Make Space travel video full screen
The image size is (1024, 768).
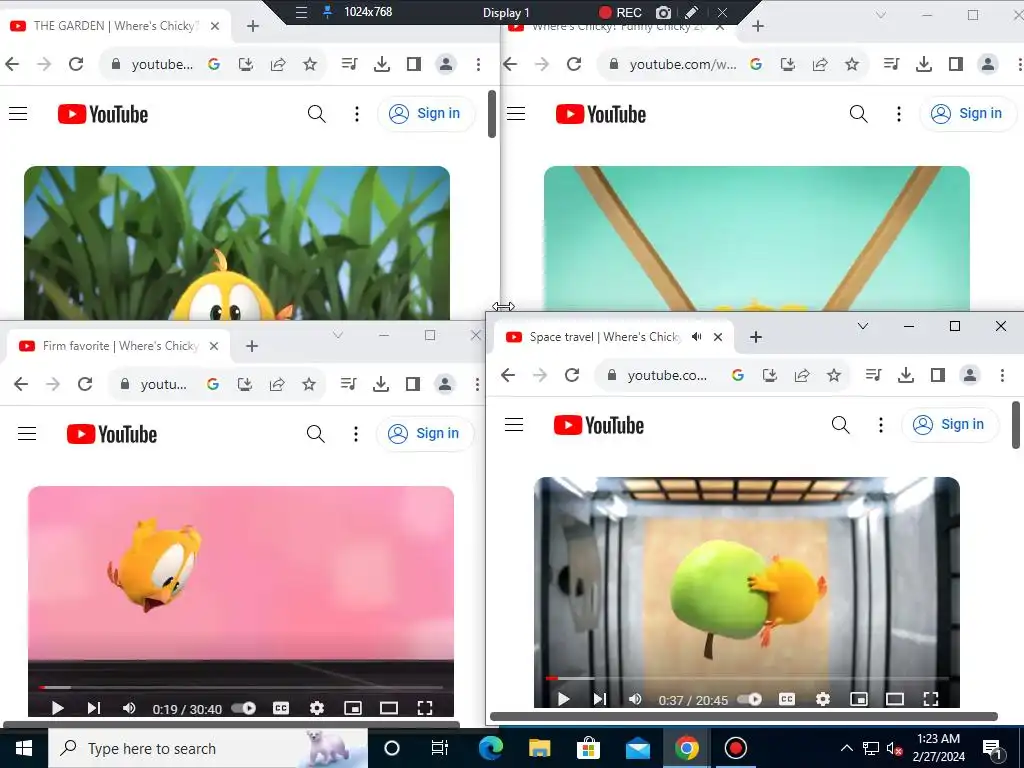coord(931,699)
